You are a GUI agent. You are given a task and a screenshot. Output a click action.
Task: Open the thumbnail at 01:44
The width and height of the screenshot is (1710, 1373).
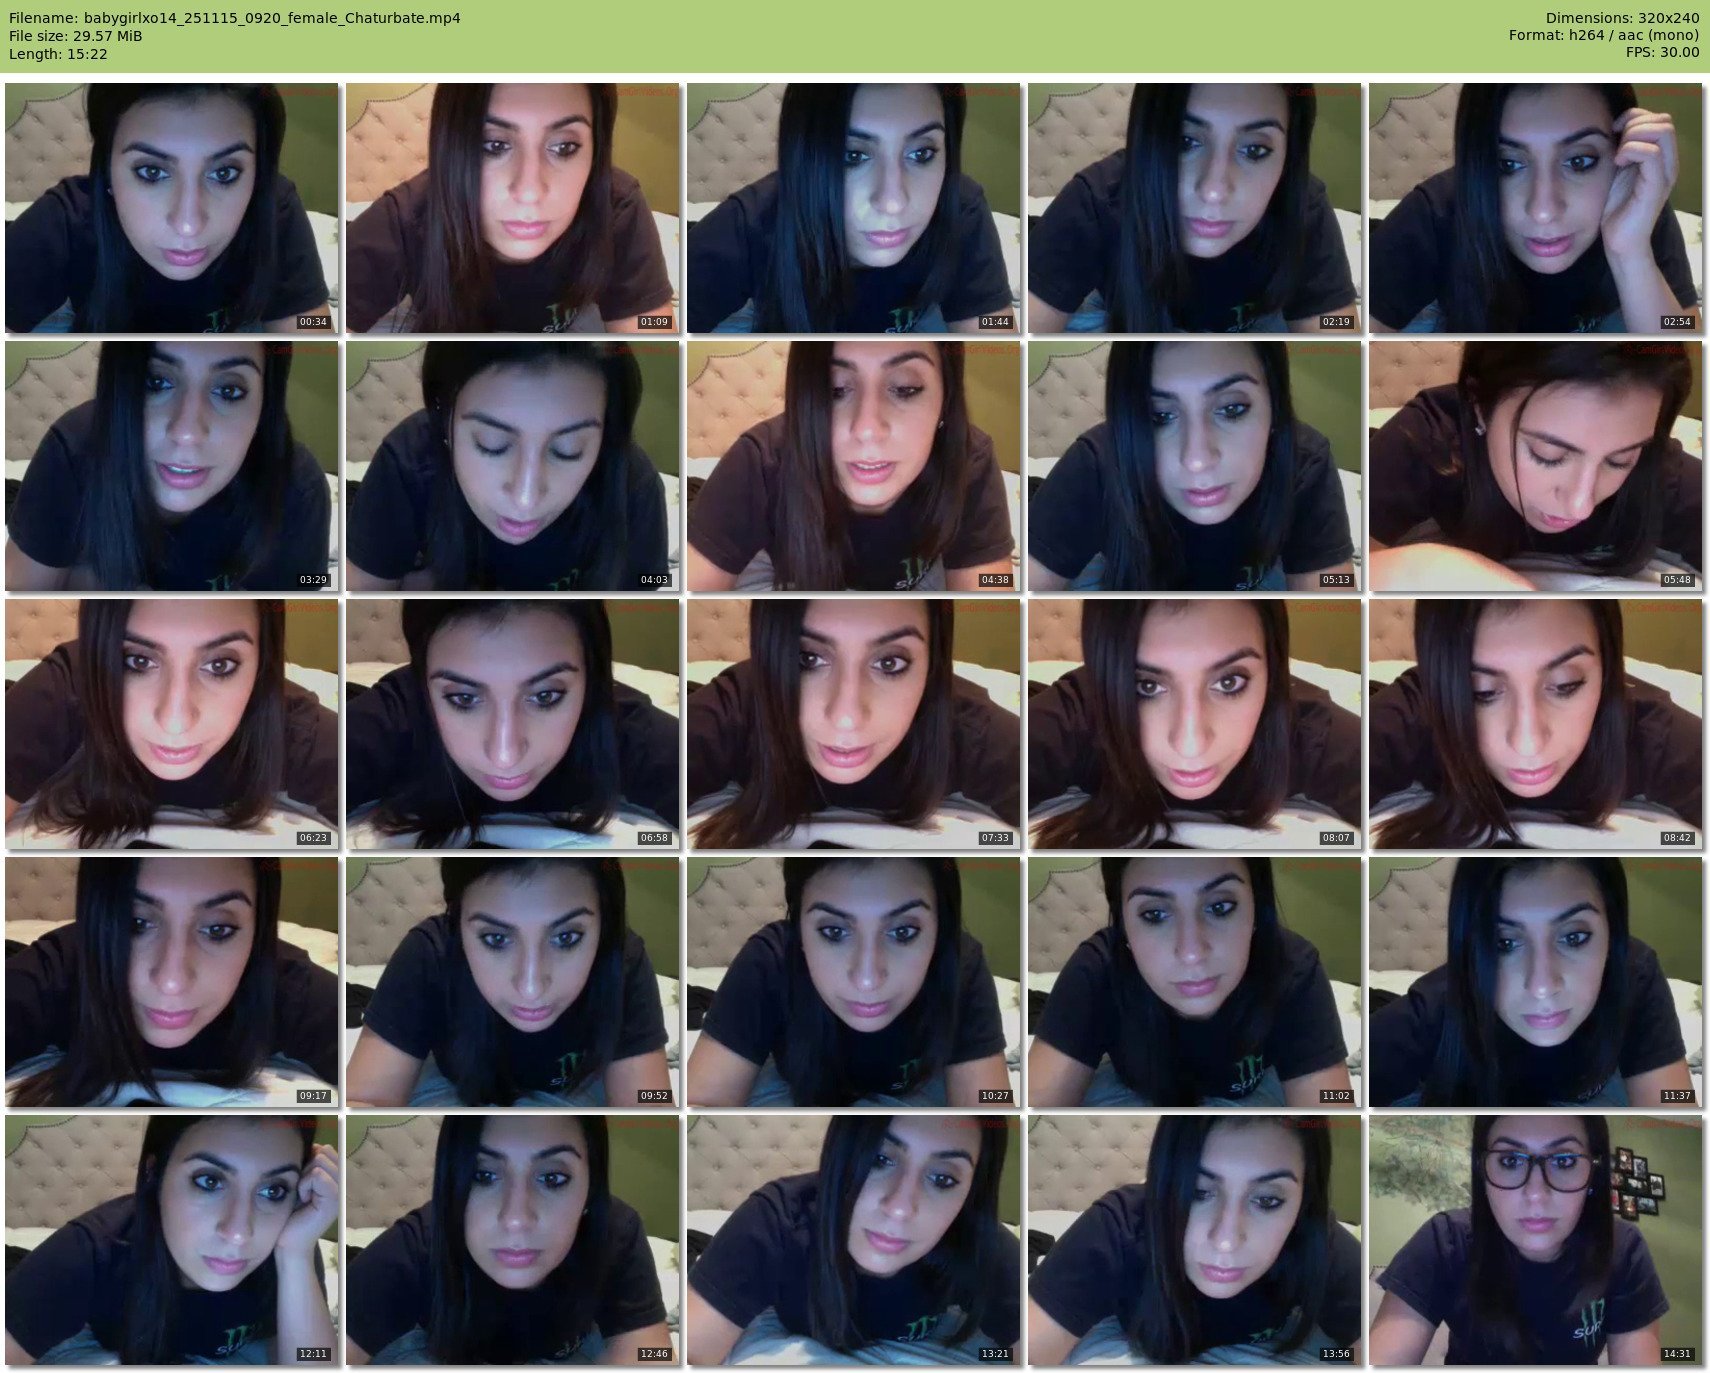coord(854,208)
